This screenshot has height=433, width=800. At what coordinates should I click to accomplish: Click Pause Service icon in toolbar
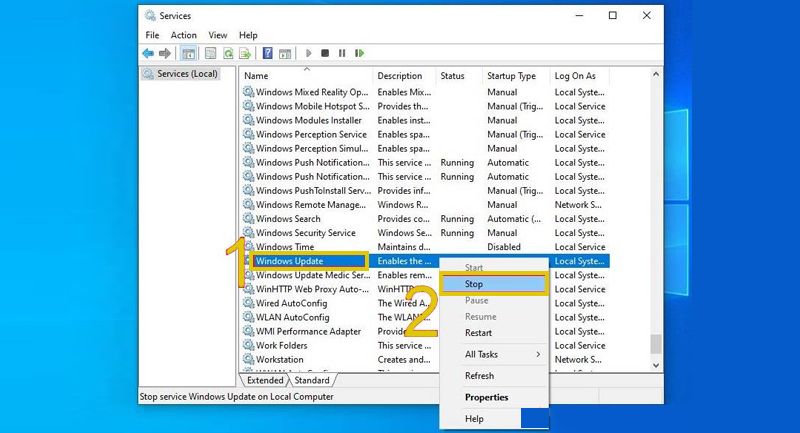pyautogui.click(x=342, y=53)
